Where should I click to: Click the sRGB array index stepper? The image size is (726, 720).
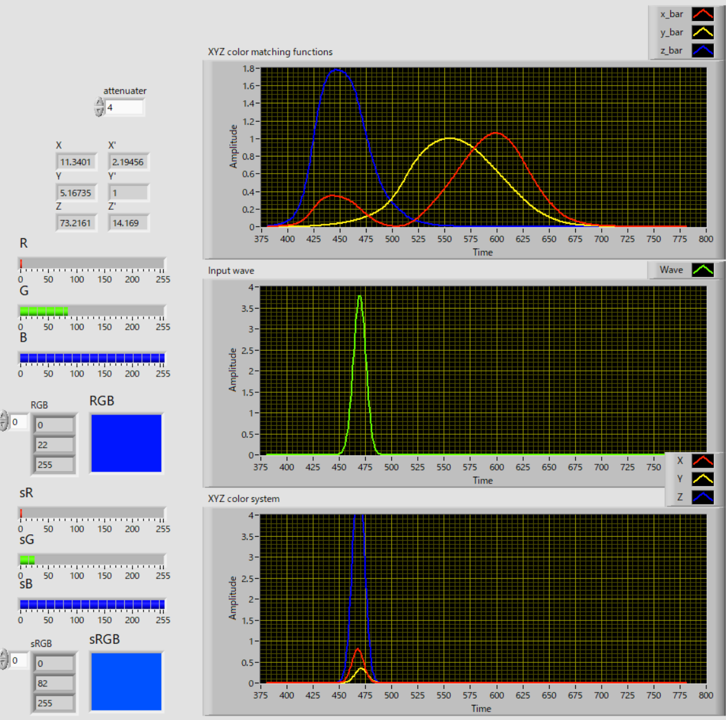click(6, 661)
